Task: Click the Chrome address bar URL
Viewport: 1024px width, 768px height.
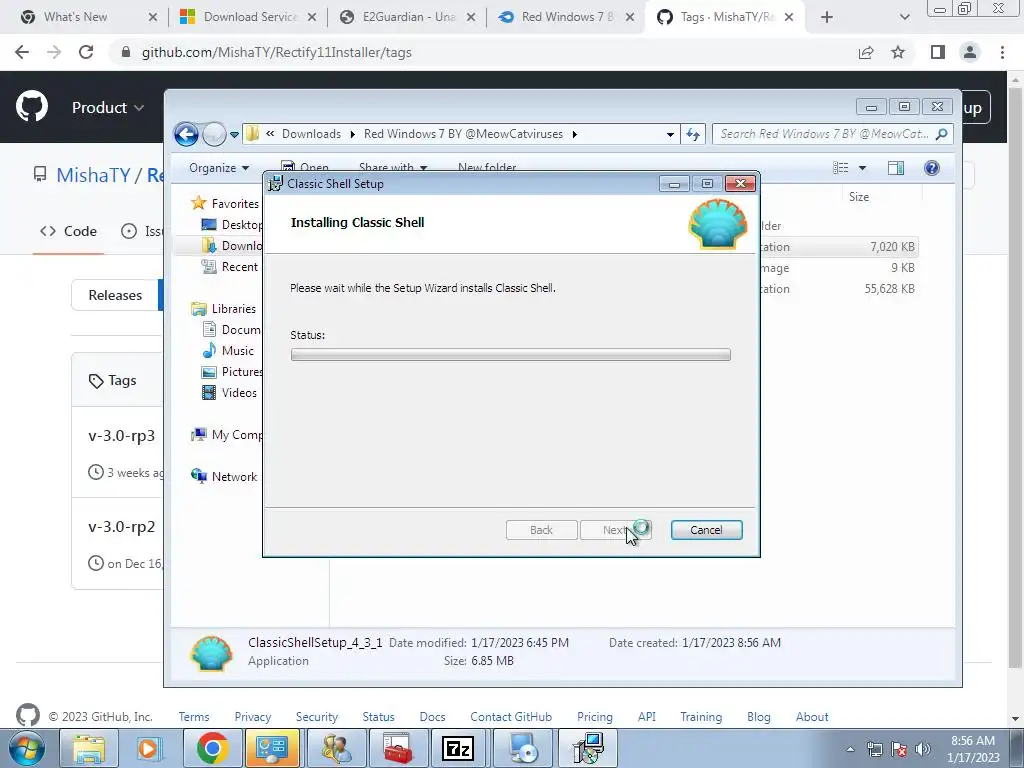Action: point(276,52)
